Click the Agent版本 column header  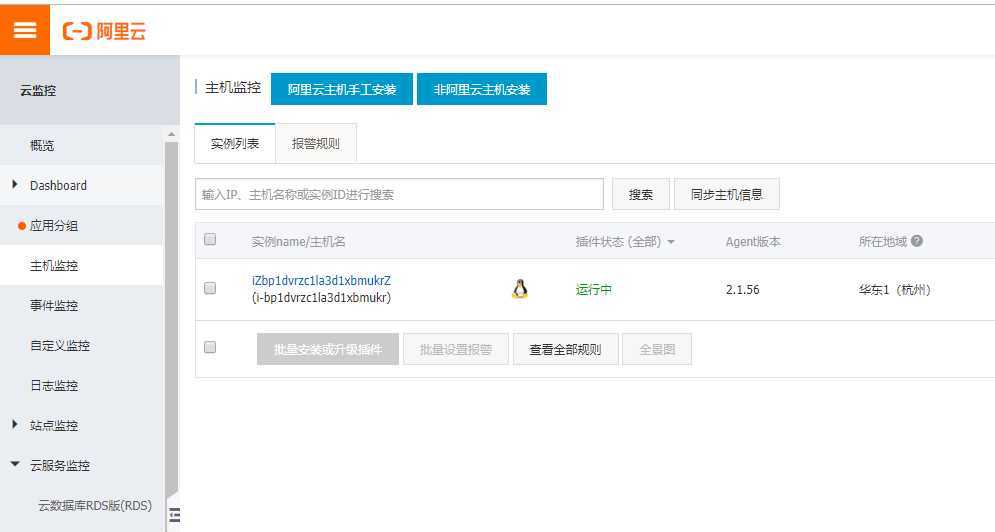753,242
